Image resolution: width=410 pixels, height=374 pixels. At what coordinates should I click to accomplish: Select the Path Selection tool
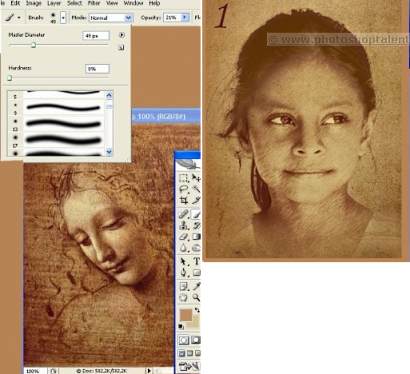[183, 262]
